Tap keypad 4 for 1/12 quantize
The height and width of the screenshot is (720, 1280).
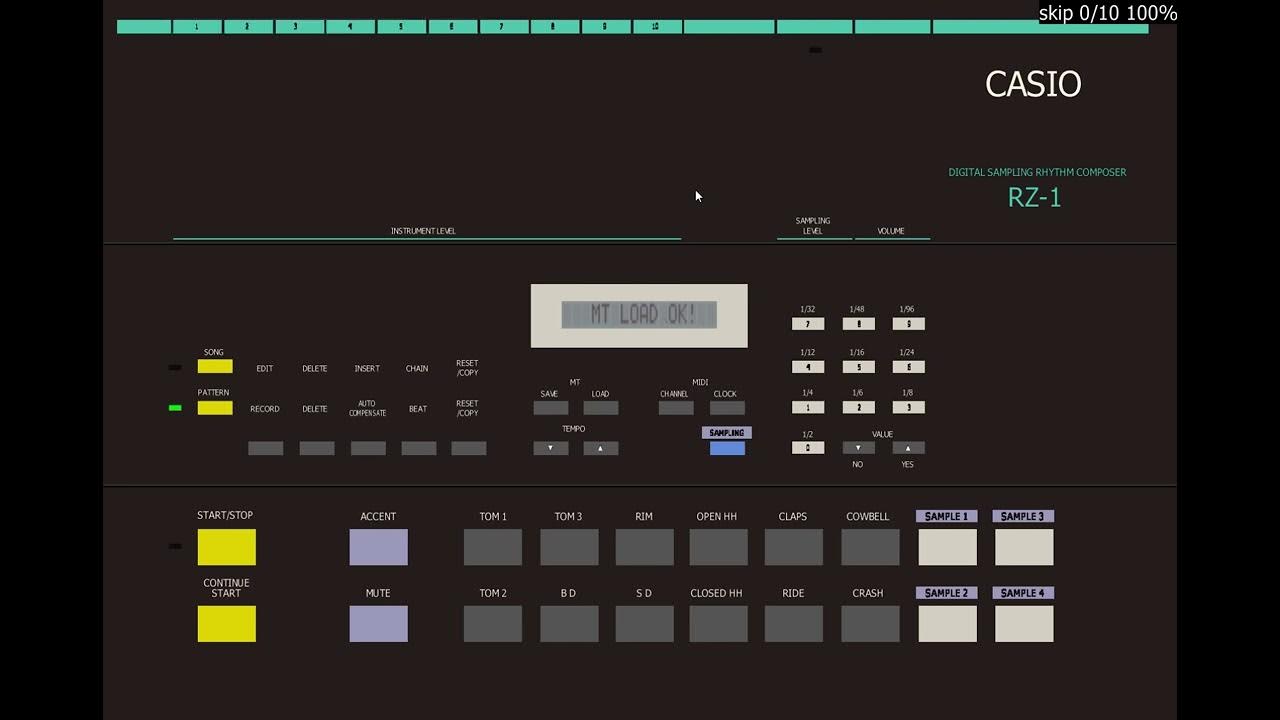click(808, 367)
